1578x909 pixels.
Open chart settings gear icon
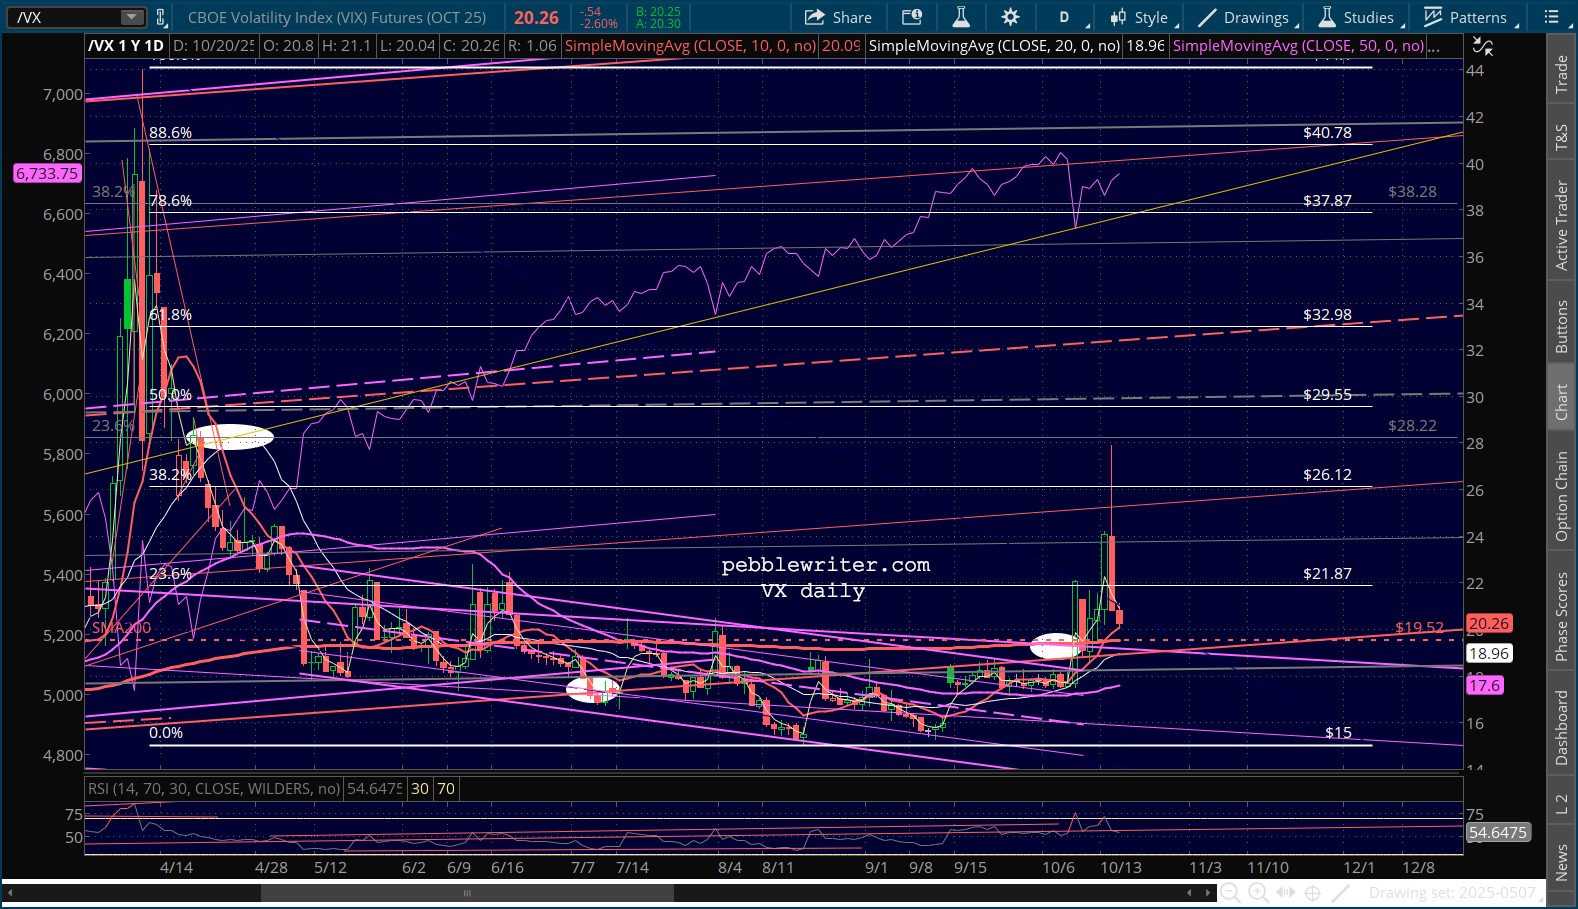coord(1010,17)
